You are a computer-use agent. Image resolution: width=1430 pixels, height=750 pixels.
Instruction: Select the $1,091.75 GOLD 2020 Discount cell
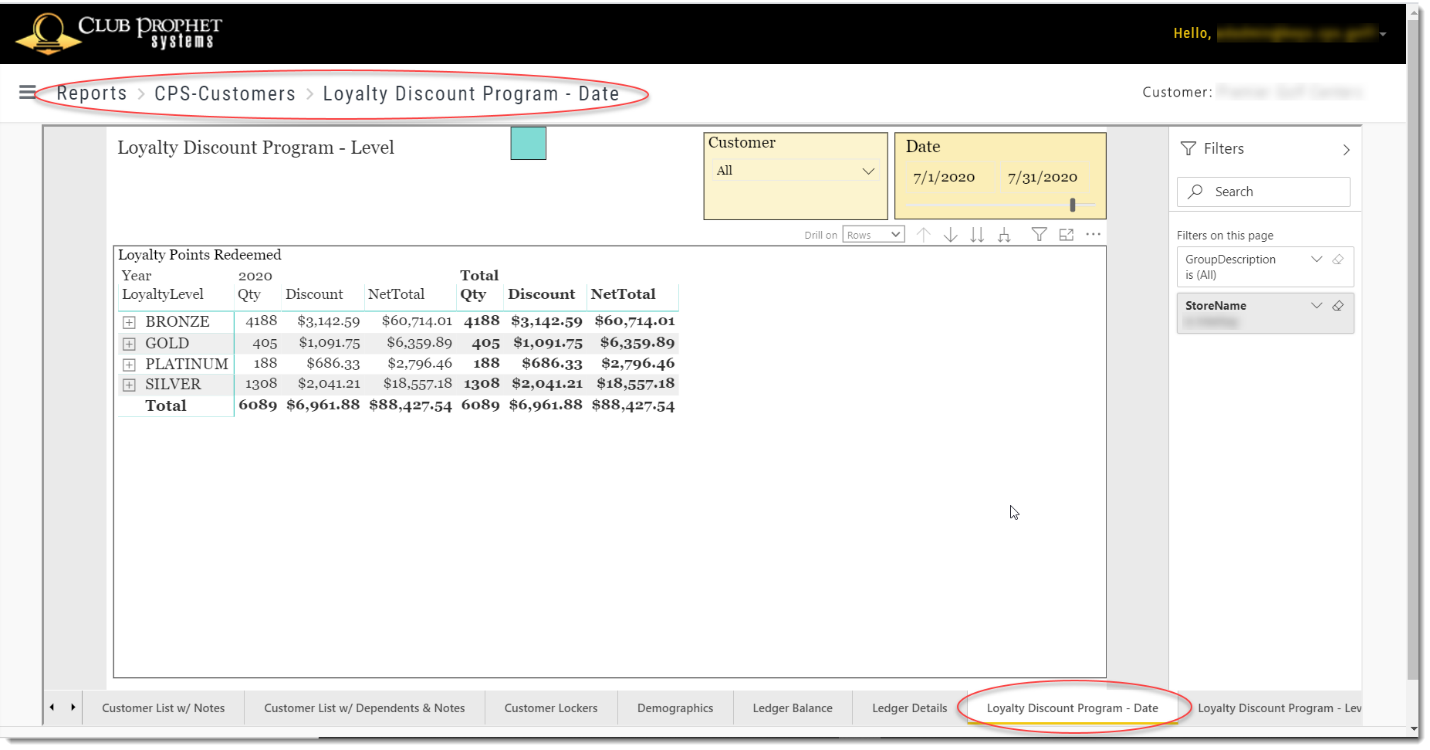(x=329, y=342)
